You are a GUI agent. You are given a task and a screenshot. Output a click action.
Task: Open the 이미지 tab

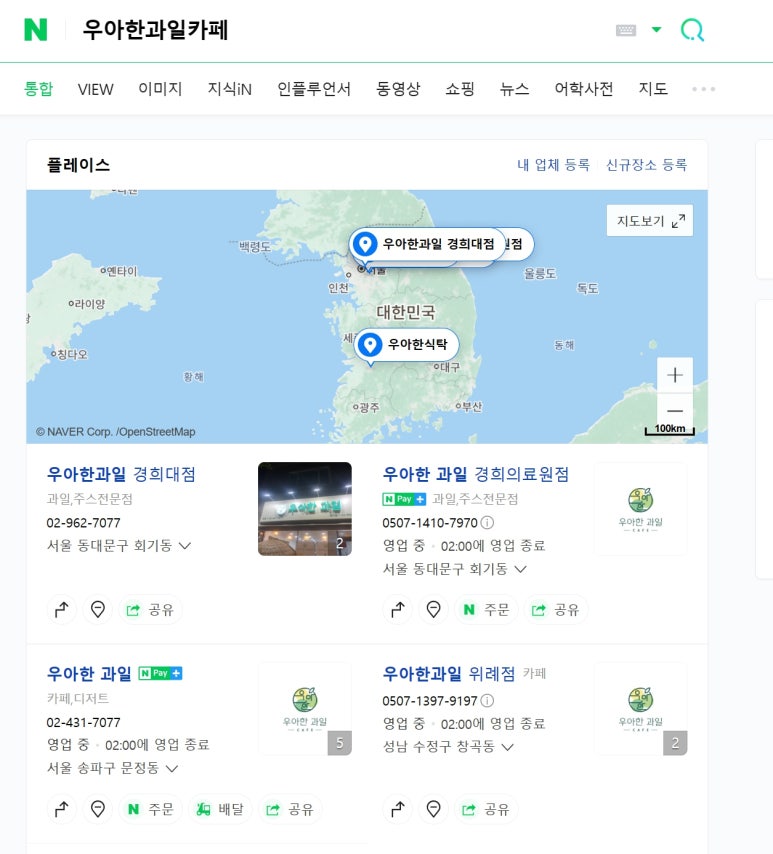click(160, 89)
